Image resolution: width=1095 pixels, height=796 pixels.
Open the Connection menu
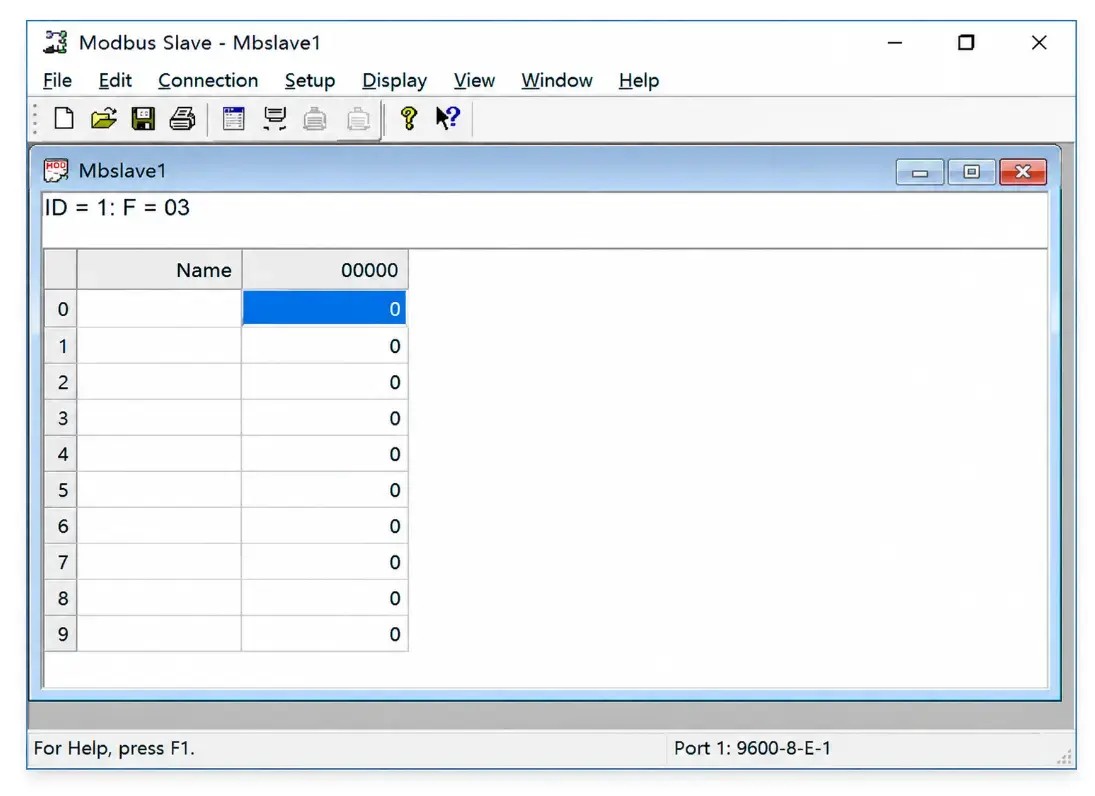pyautogui.click(x=208, y=81)
